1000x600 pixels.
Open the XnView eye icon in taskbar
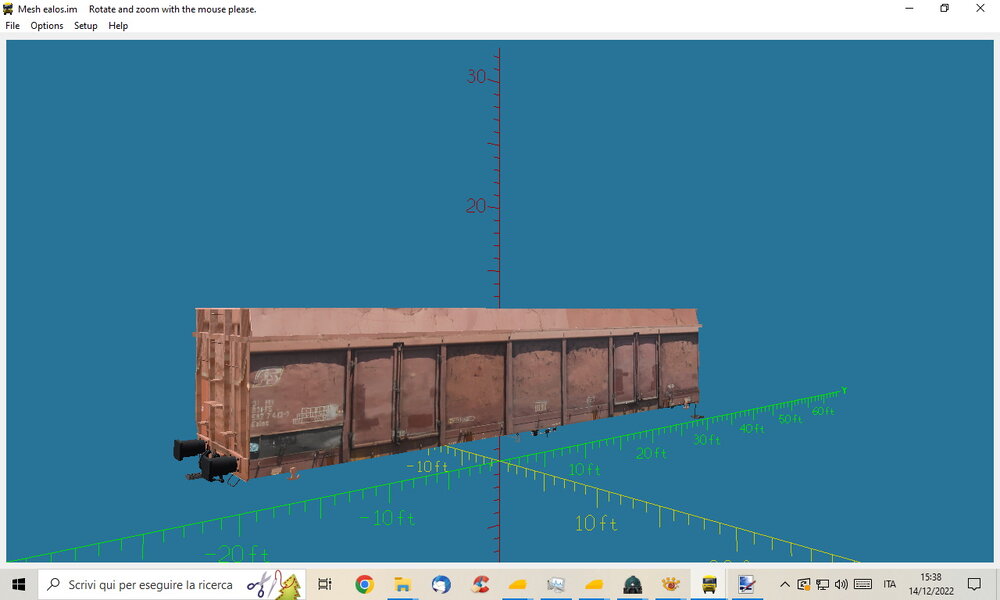[670, 584]
